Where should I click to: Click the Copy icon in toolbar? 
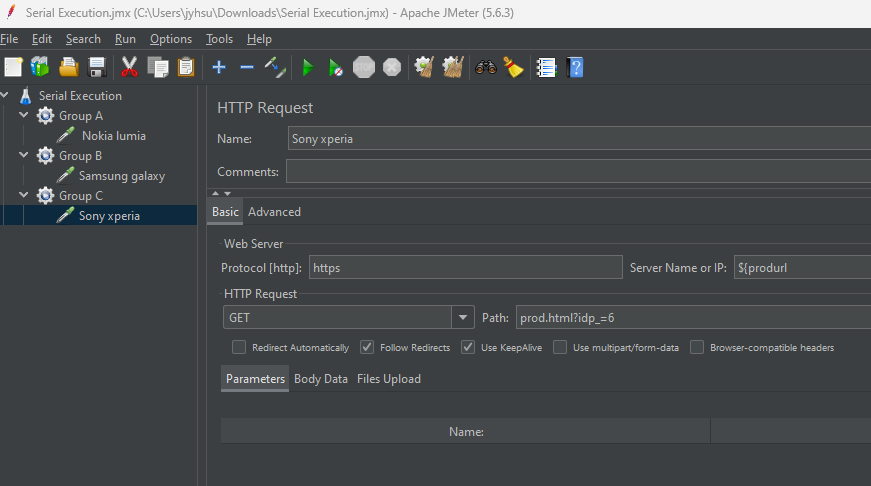point(158,67)
